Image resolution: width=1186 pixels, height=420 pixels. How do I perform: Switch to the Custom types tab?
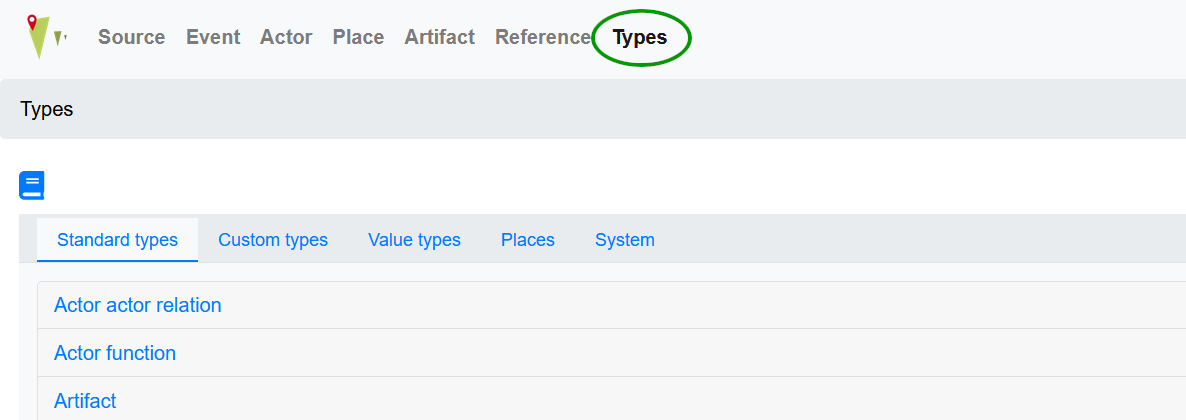coord(273,240)
